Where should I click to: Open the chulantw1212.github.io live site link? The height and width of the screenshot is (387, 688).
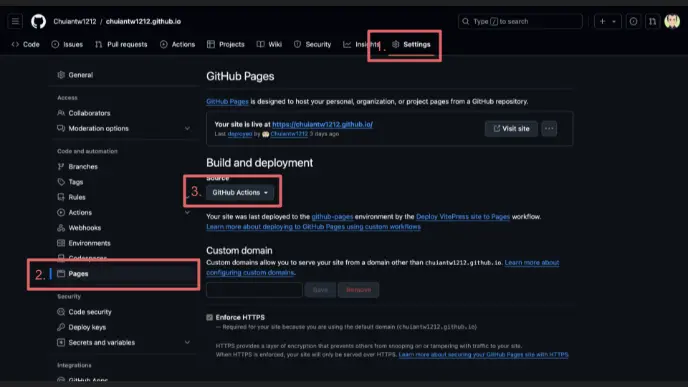tap(322, 124)
